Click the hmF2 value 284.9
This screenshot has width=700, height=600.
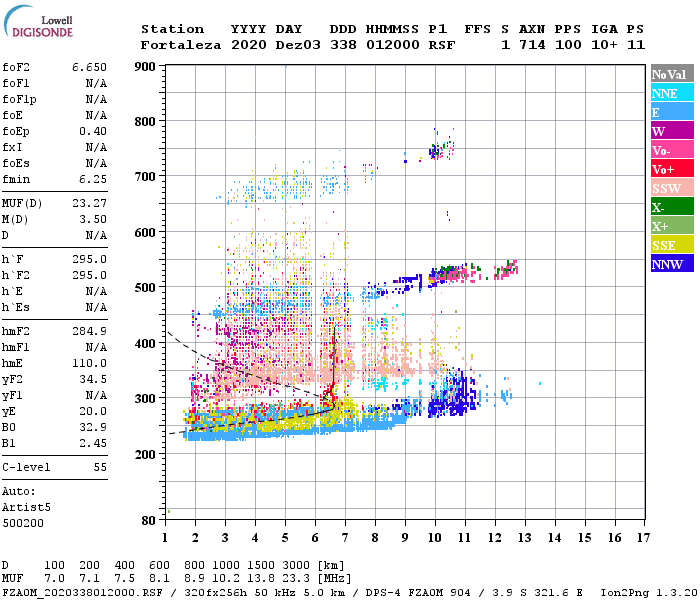pyautogui.click(x=89, y=331)
